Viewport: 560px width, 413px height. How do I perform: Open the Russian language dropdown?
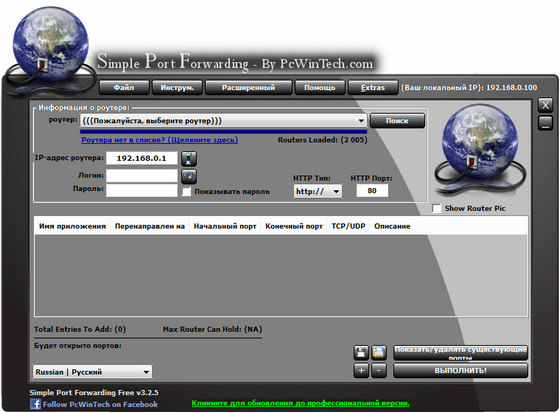(92, 372)
